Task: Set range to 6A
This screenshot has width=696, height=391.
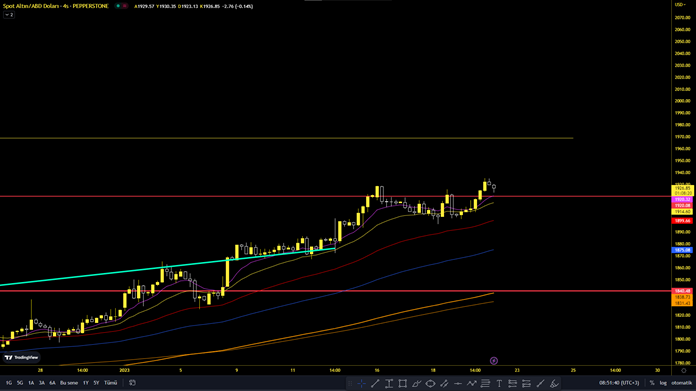Action: point(52,383)
